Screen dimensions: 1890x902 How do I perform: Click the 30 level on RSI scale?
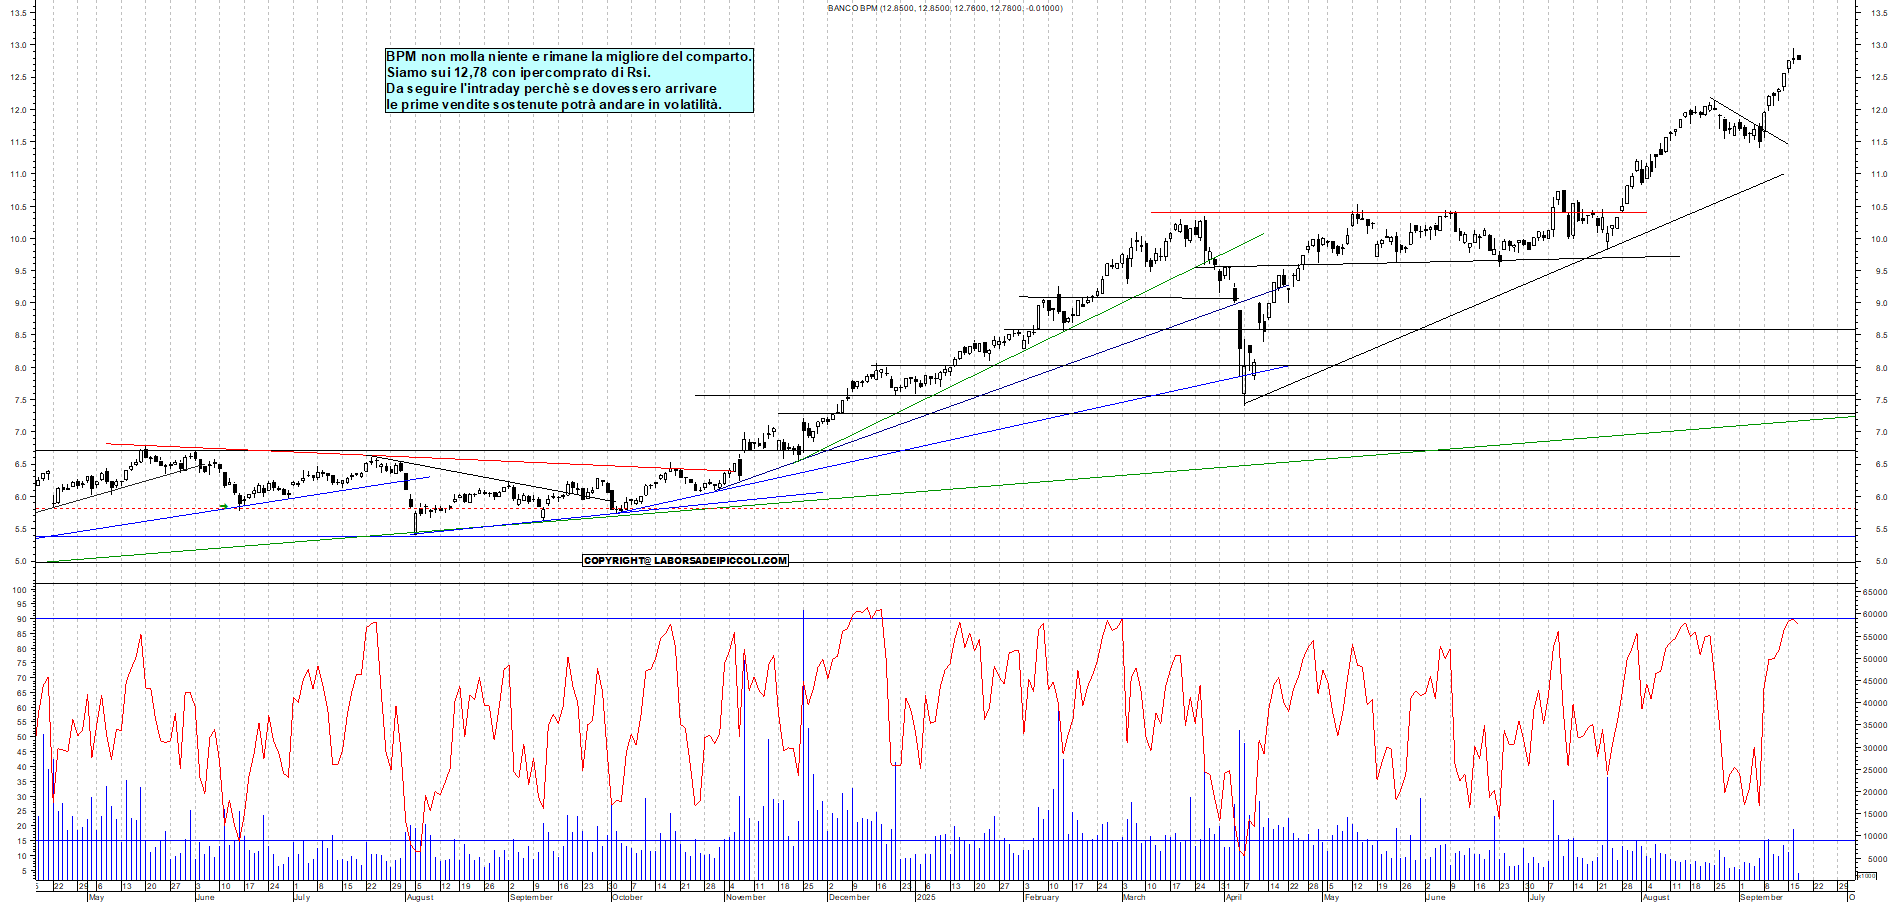click(x=21, y=797)
